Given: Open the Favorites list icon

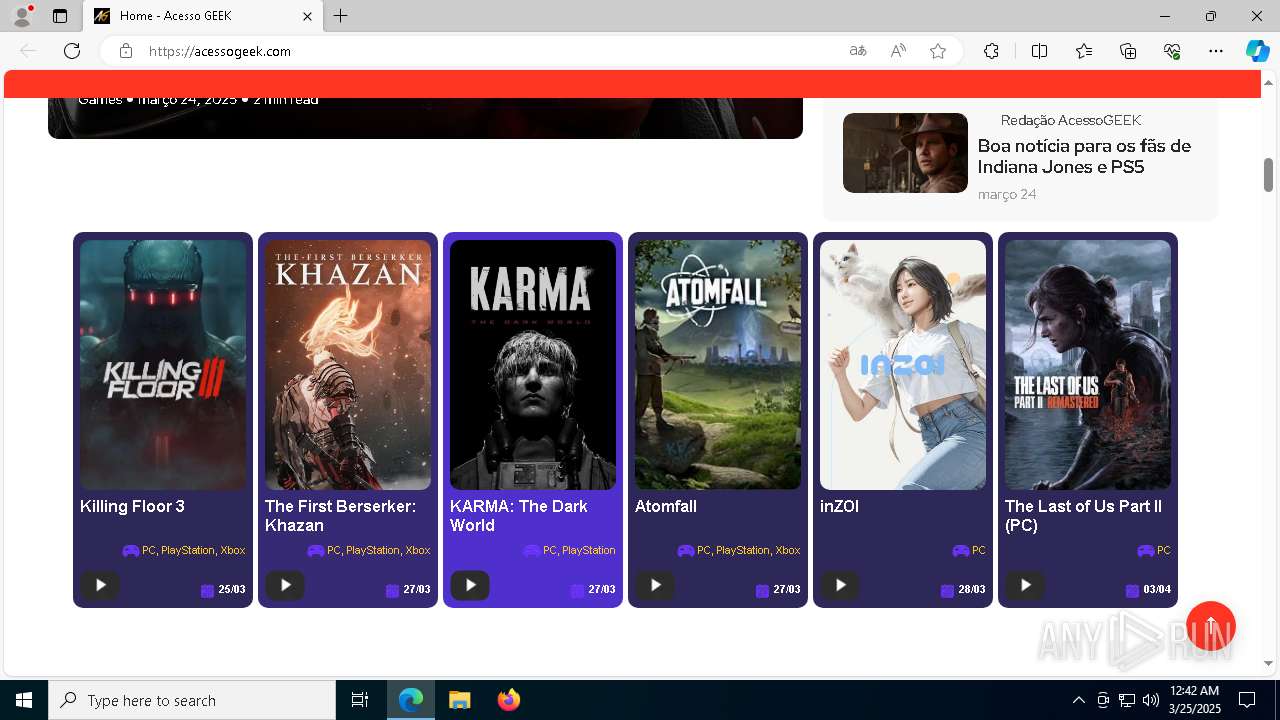Looking at the screenshot, I should [x=1084, y=51].
